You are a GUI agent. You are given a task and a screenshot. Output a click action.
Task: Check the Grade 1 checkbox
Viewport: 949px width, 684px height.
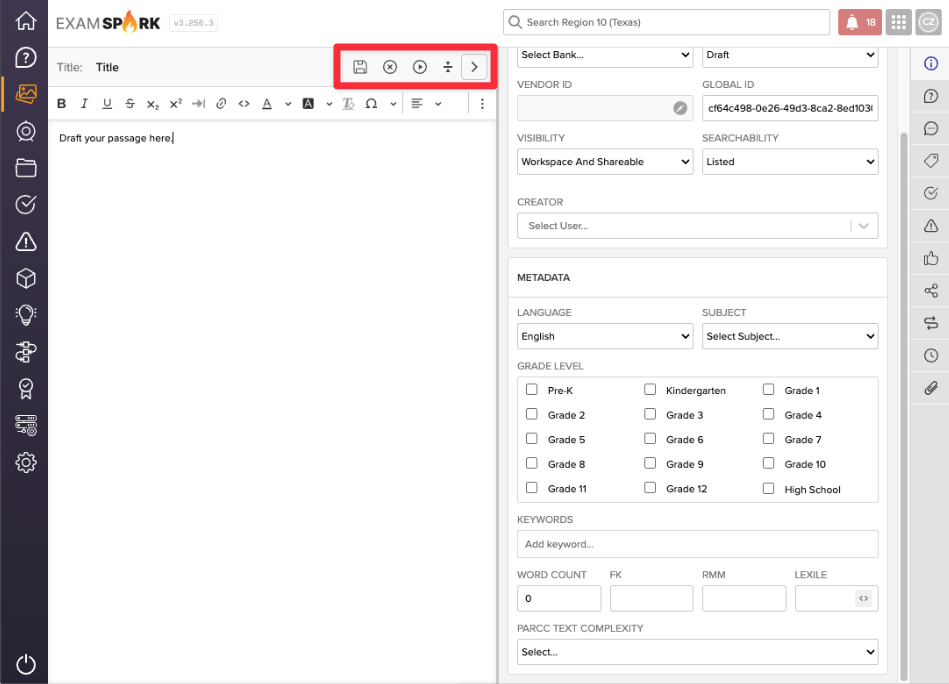click(768, 389)
